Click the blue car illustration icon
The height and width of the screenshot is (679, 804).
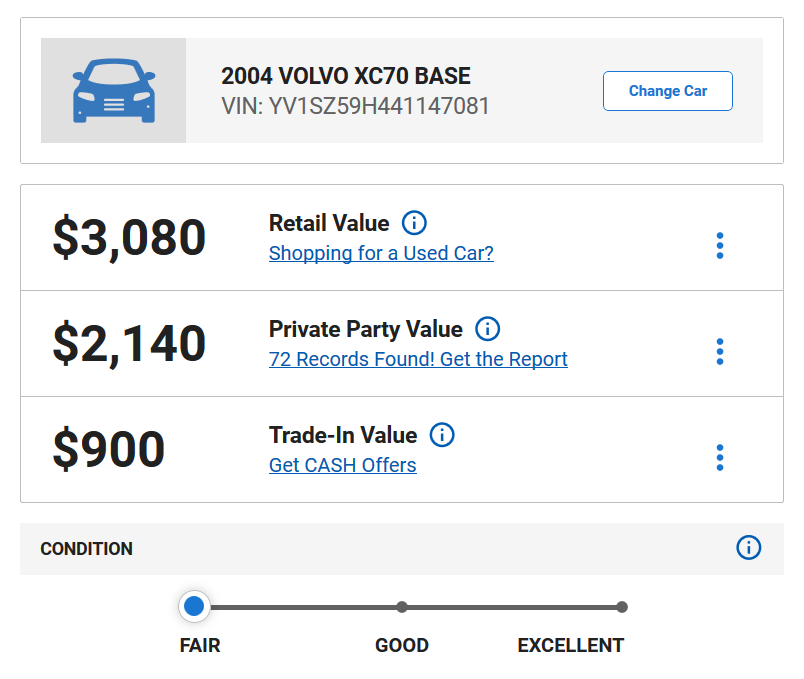(113, 89)
